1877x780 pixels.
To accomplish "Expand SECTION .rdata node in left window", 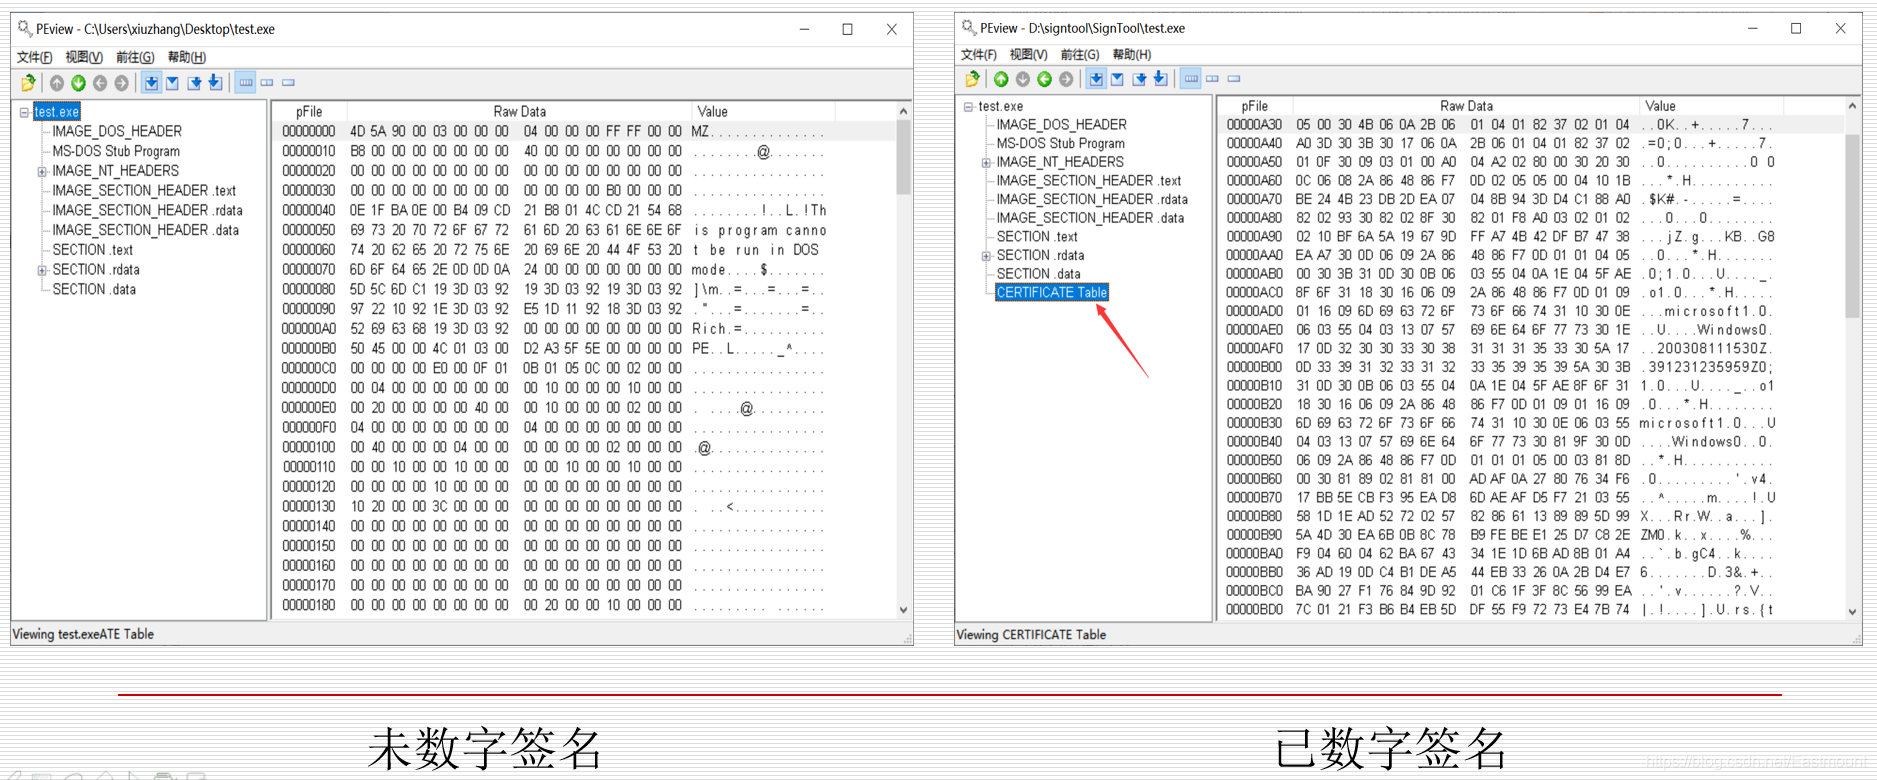I will point(42,270).
